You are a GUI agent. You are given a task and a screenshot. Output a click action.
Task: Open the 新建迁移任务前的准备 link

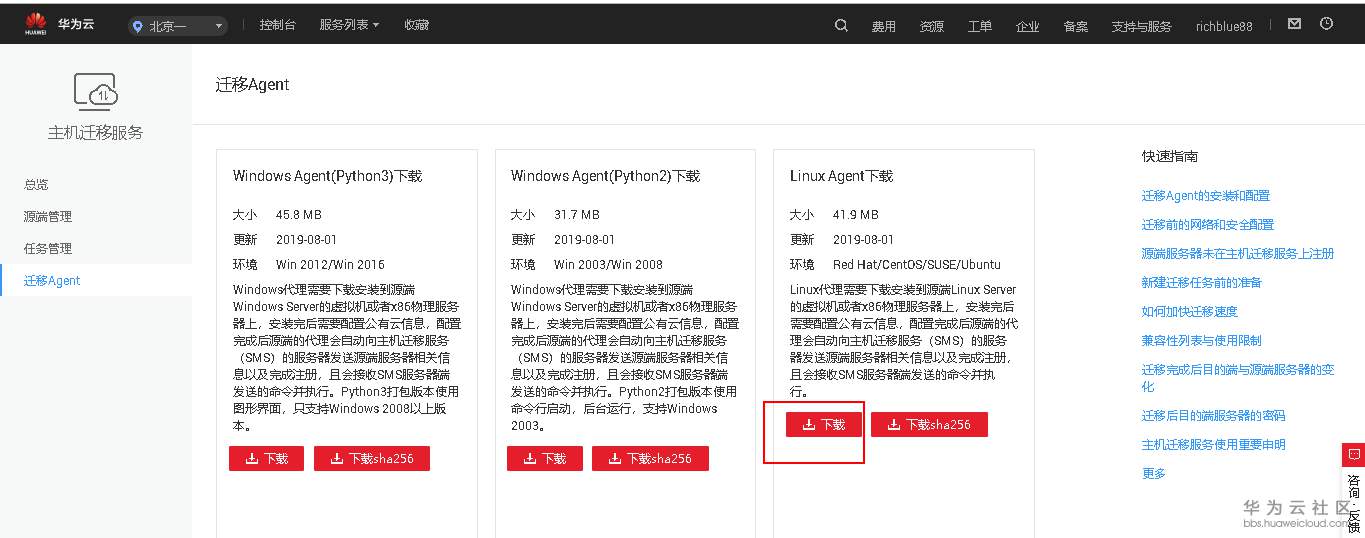click(x=1202, y=283)
